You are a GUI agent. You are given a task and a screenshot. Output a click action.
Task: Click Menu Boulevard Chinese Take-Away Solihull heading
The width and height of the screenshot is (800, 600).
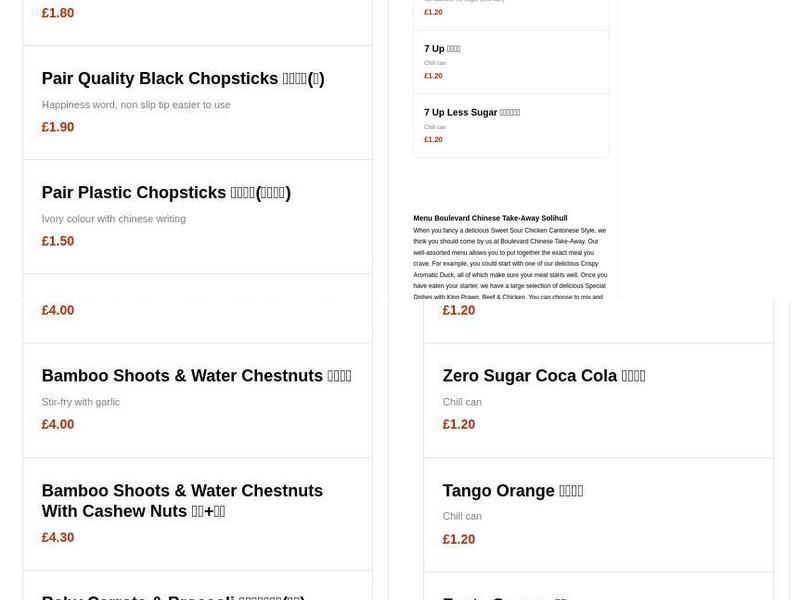(490, 218)
